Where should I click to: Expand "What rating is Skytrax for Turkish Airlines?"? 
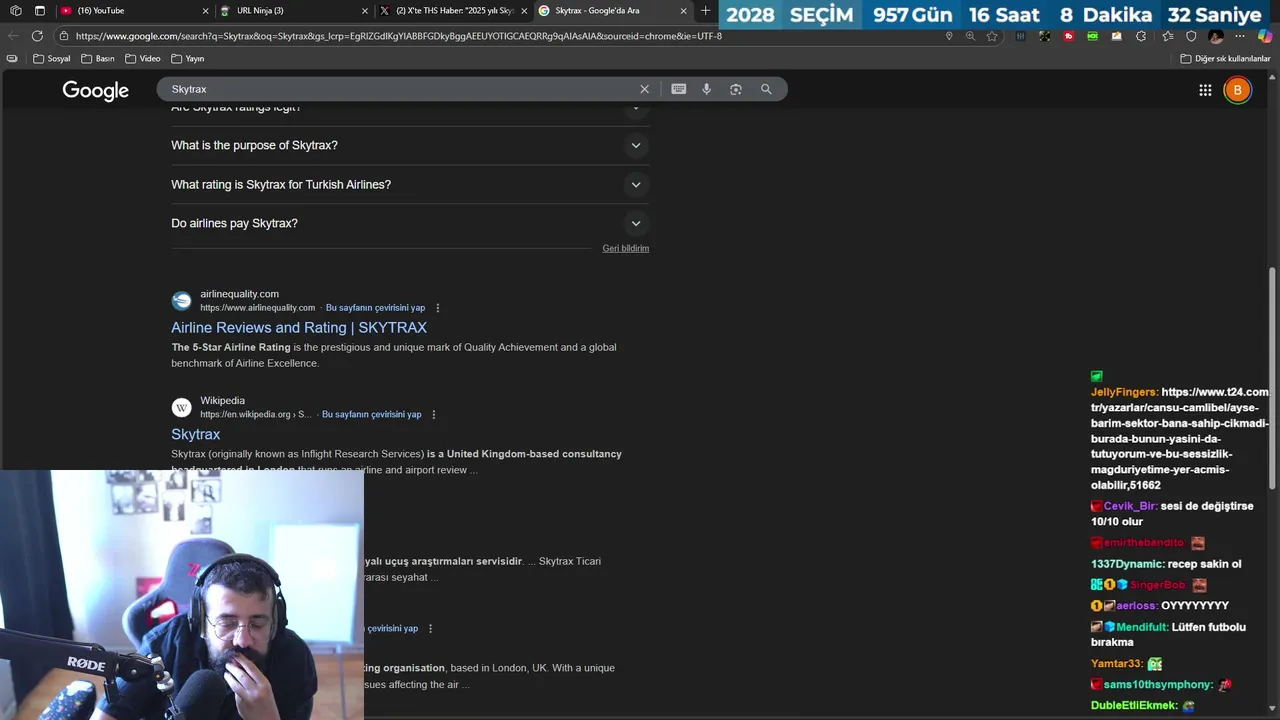pyautogui.click(x=410, y=184)
